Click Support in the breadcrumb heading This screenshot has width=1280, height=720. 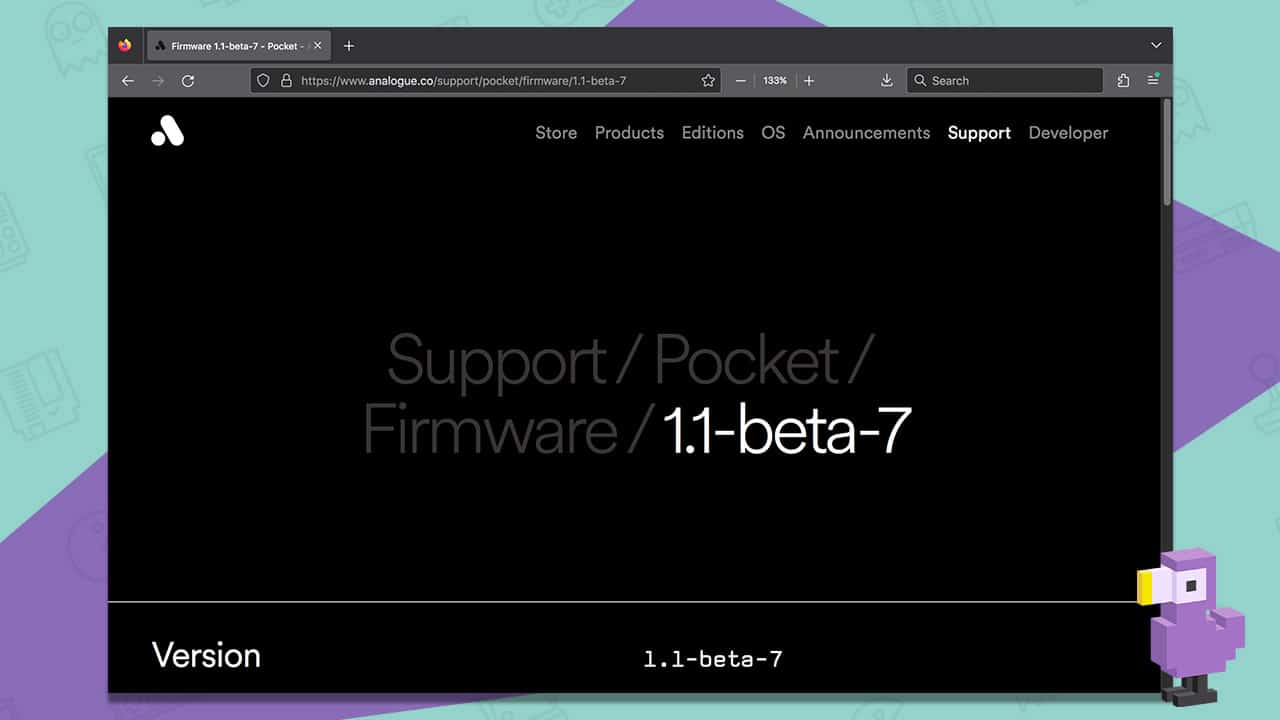click(x=497, y=361)
